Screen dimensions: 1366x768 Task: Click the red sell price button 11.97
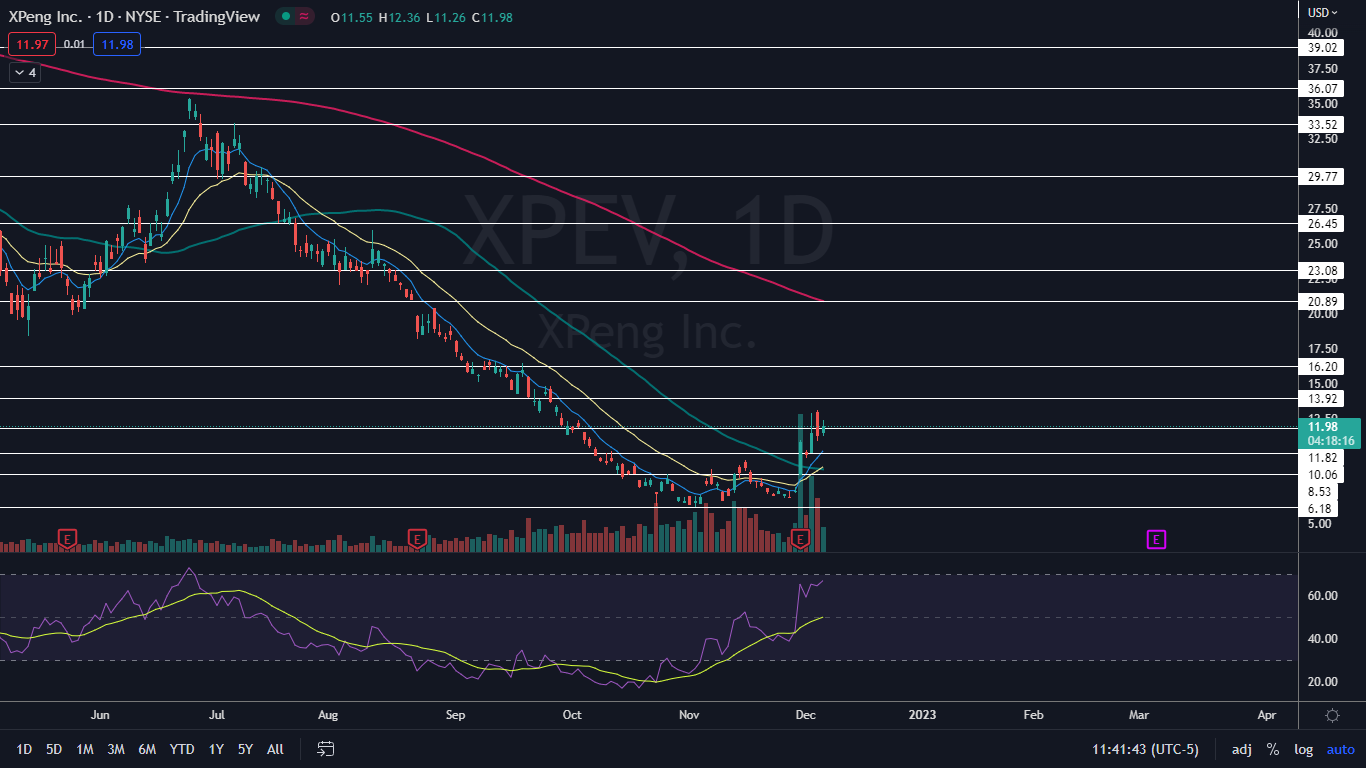point(31,44)
